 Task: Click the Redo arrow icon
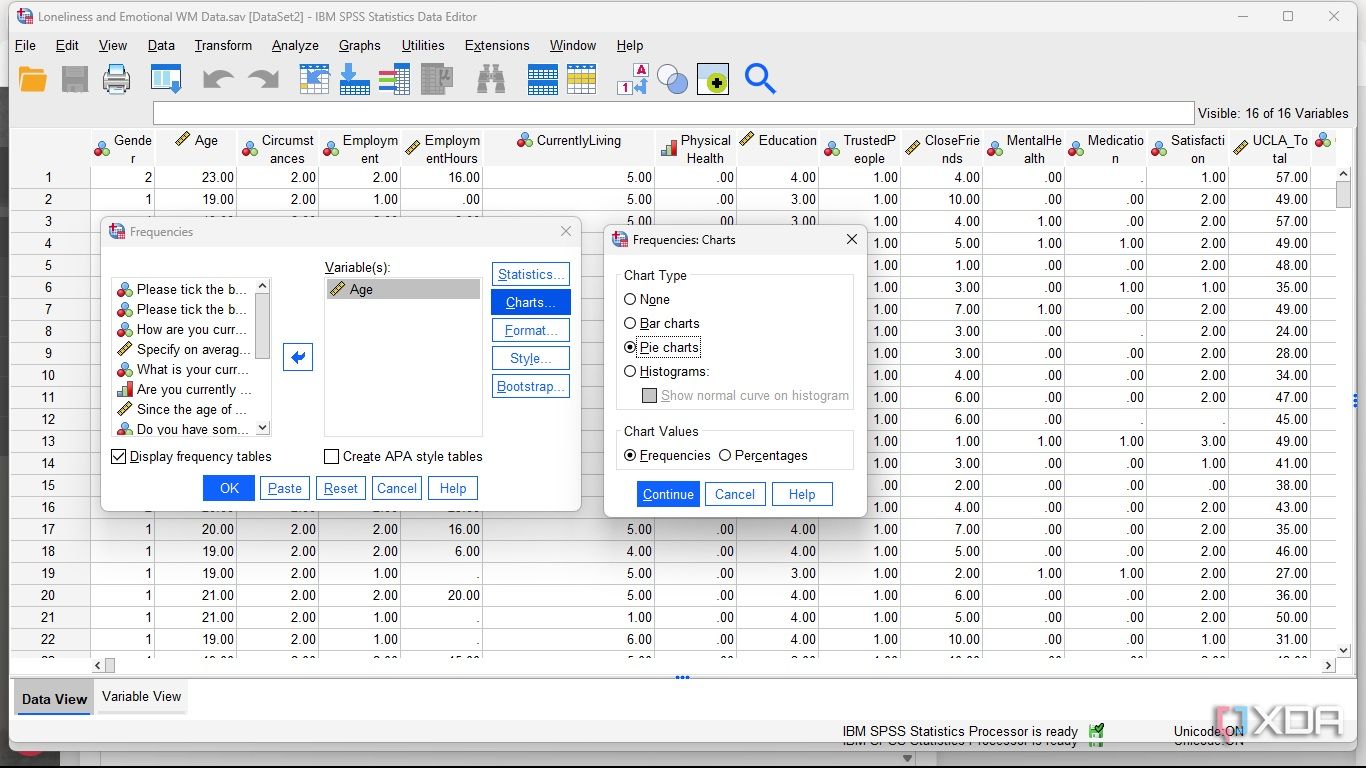[x=264, y=79]
